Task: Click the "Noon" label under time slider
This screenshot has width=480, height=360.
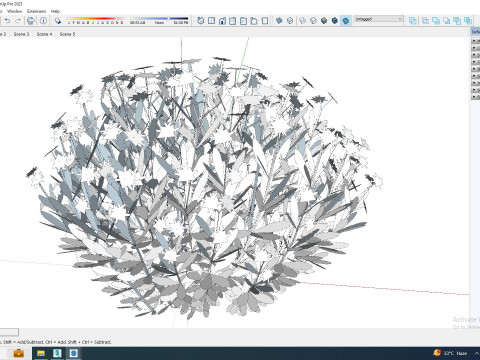Action: pos(159,23)
